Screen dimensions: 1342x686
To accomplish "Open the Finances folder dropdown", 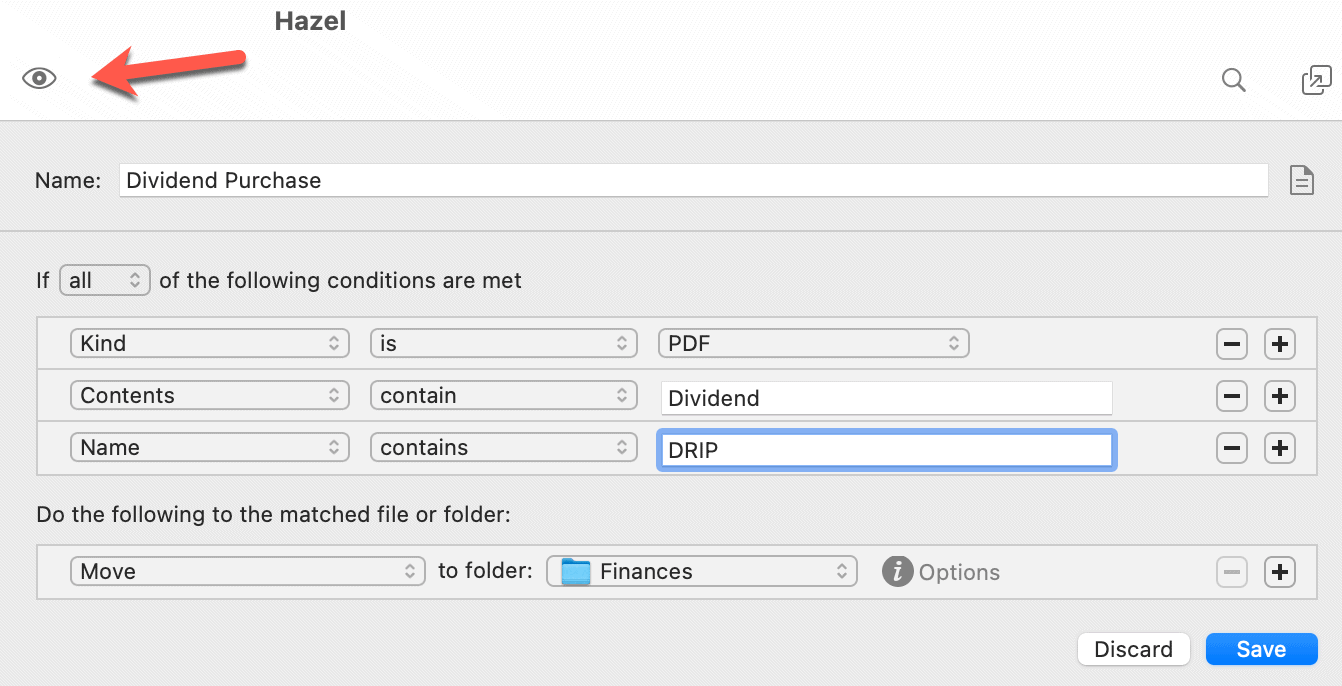I will pos(702,571).
